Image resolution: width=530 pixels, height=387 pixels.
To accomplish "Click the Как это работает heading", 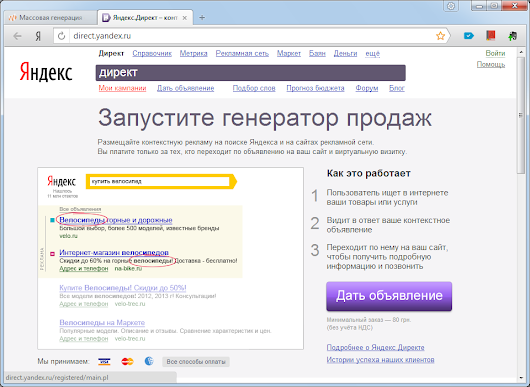I will 369,173.
